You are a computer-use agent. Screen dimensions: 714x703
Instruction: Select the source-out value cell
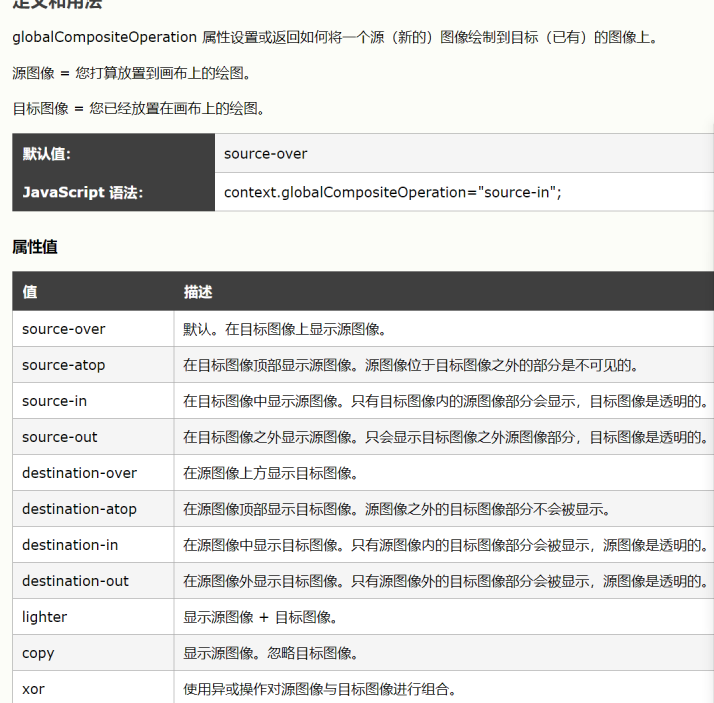pos(93,437)
